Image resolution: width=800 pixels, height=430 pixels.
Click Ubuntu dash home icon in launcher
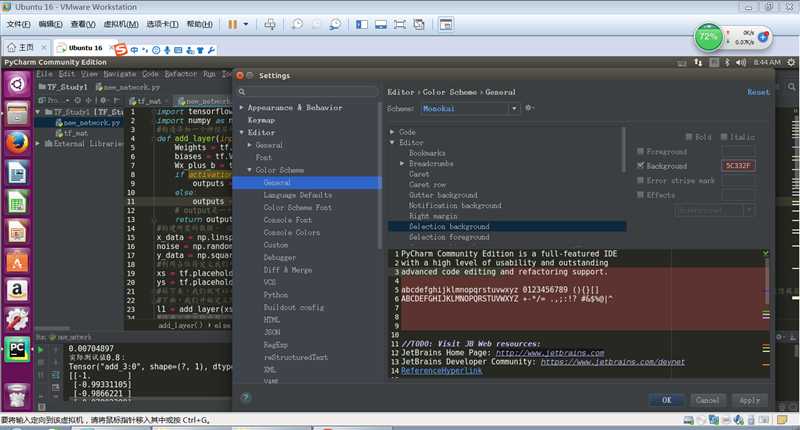pos(17,84)
